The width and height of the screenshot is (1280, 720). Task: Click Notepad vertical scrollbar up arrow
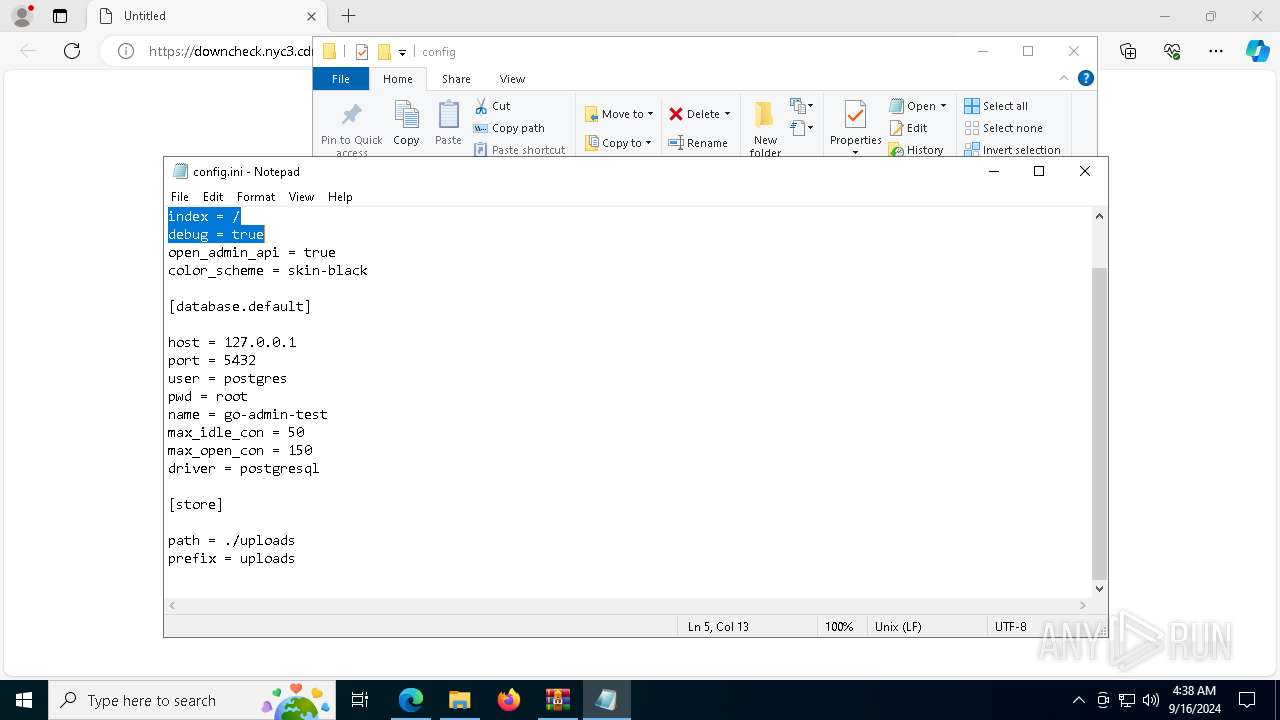(x=1099, y=216)
